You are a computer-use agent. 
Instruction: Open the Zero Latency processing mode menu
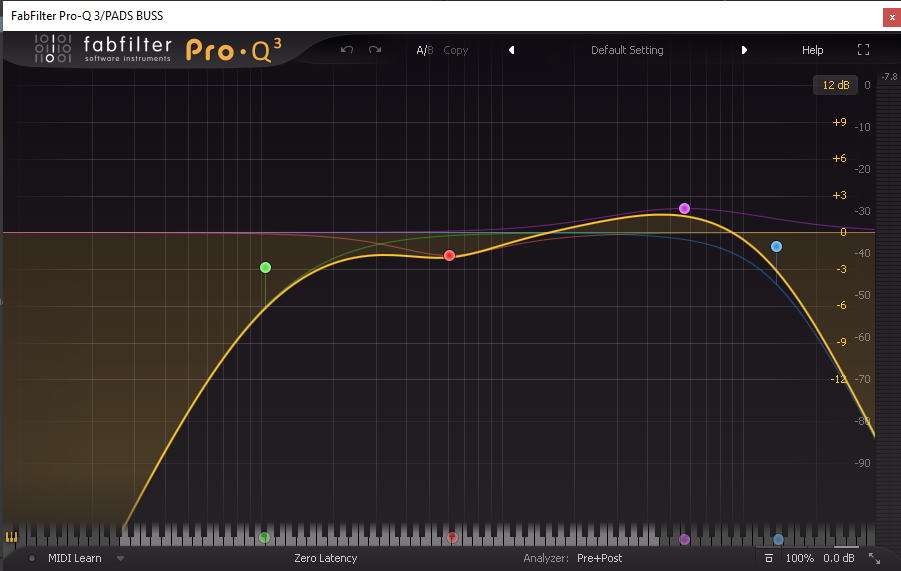point(325,558)
